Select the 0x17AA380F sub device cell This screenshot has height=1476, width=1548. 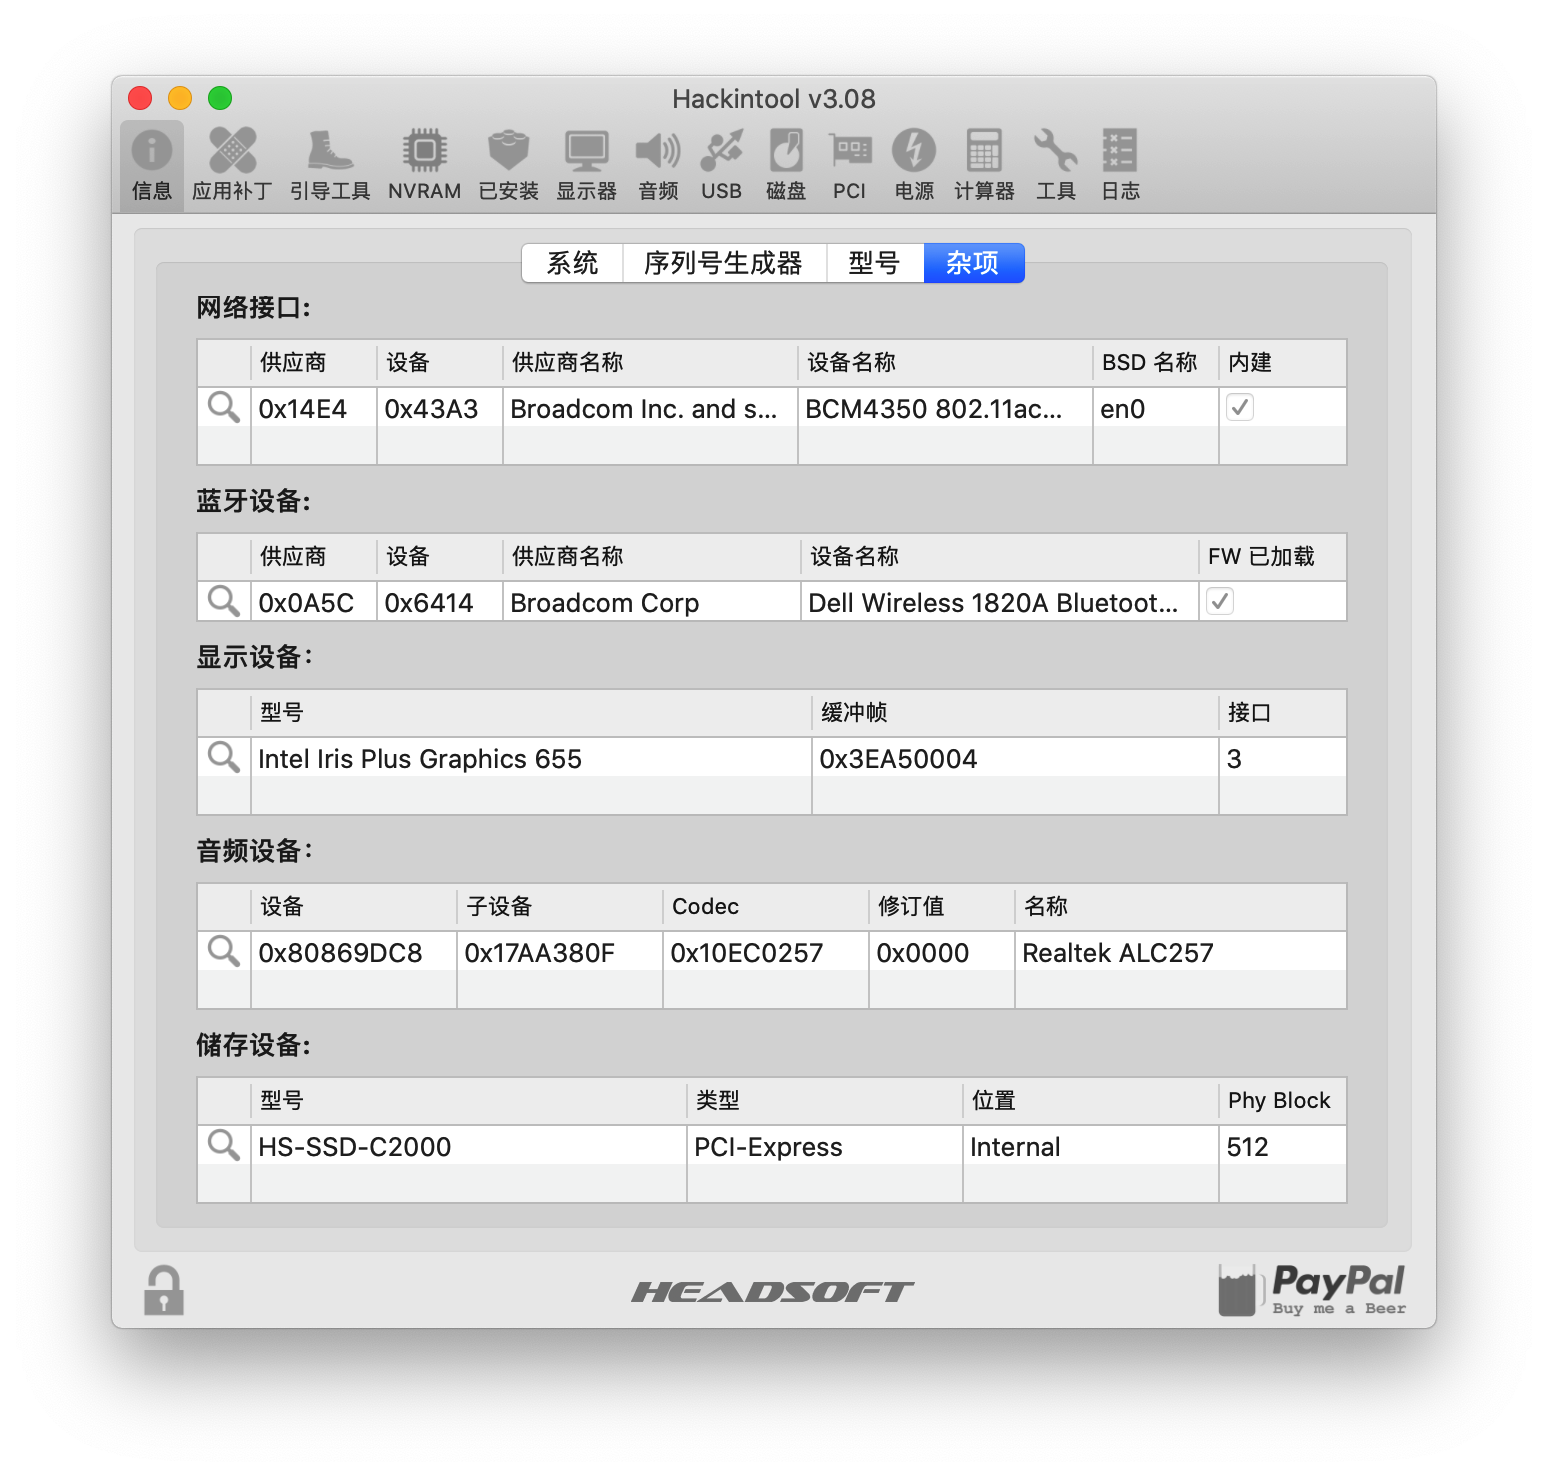click(x=560, y=952)
